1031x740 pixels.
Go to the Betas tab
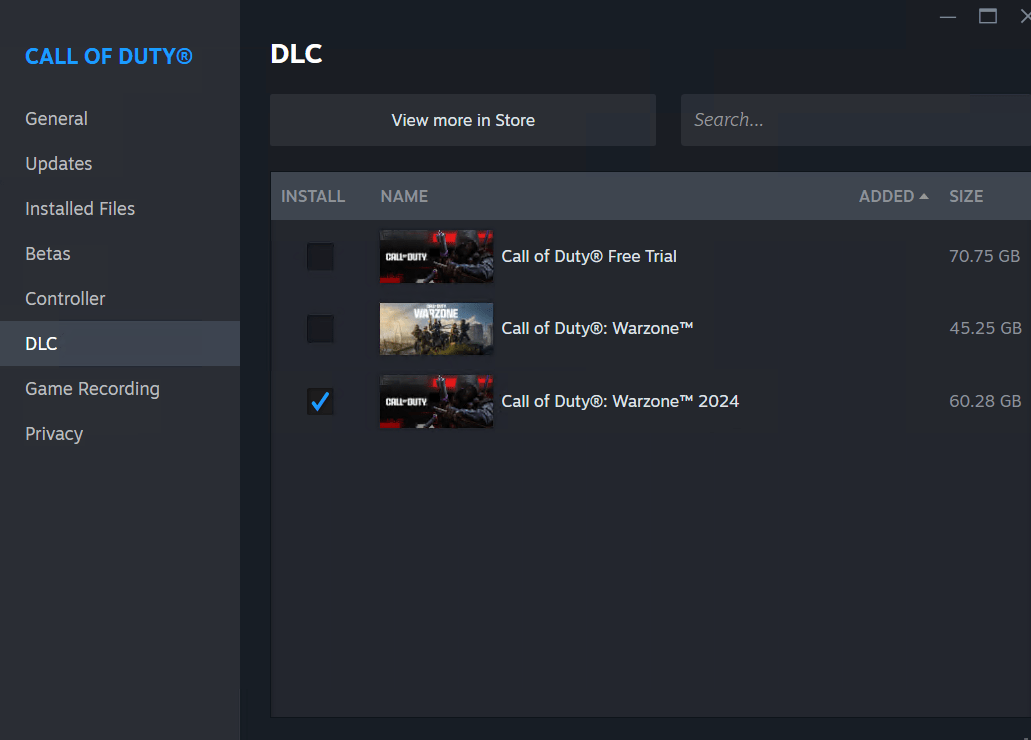click(120, 254)
